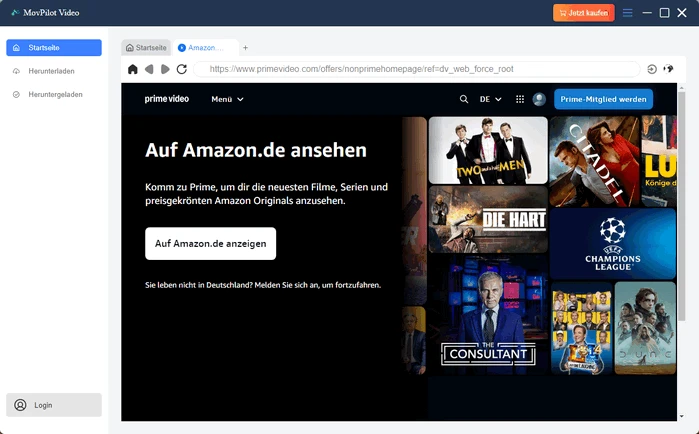Open the DE language dropdown
The height and width of the screenshot is (434, 699).
[490, 99]
